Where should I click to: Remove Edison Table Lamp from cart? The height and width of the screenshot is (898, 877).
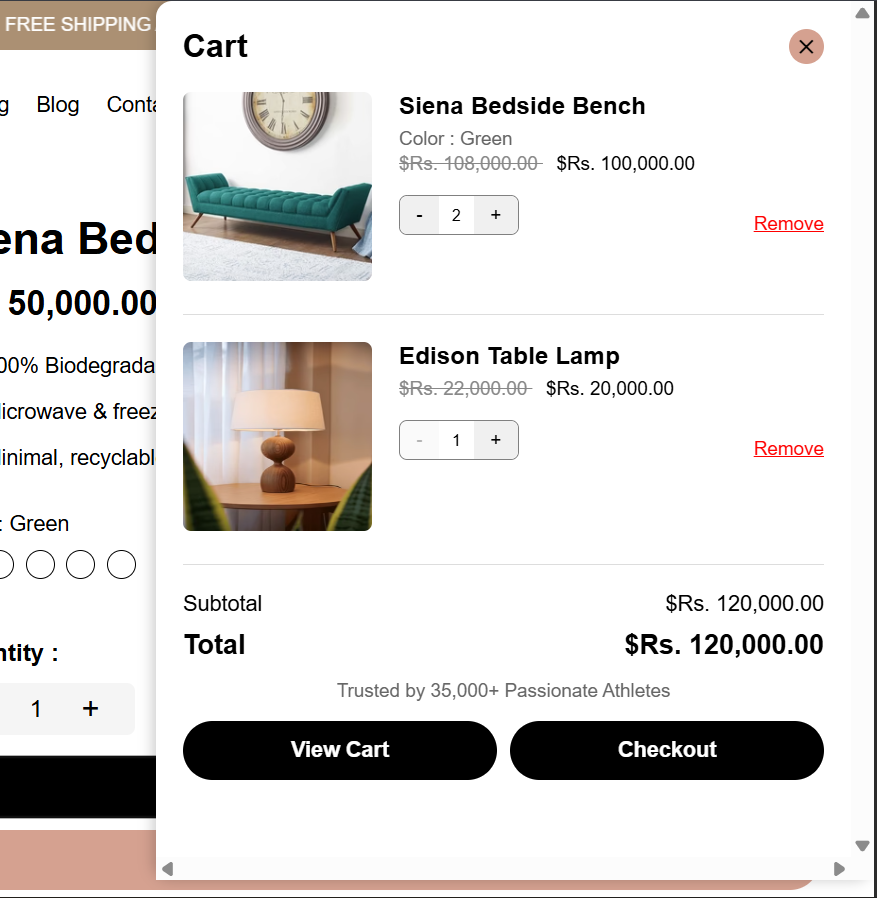pyautogui.click(x=788, y=448)
